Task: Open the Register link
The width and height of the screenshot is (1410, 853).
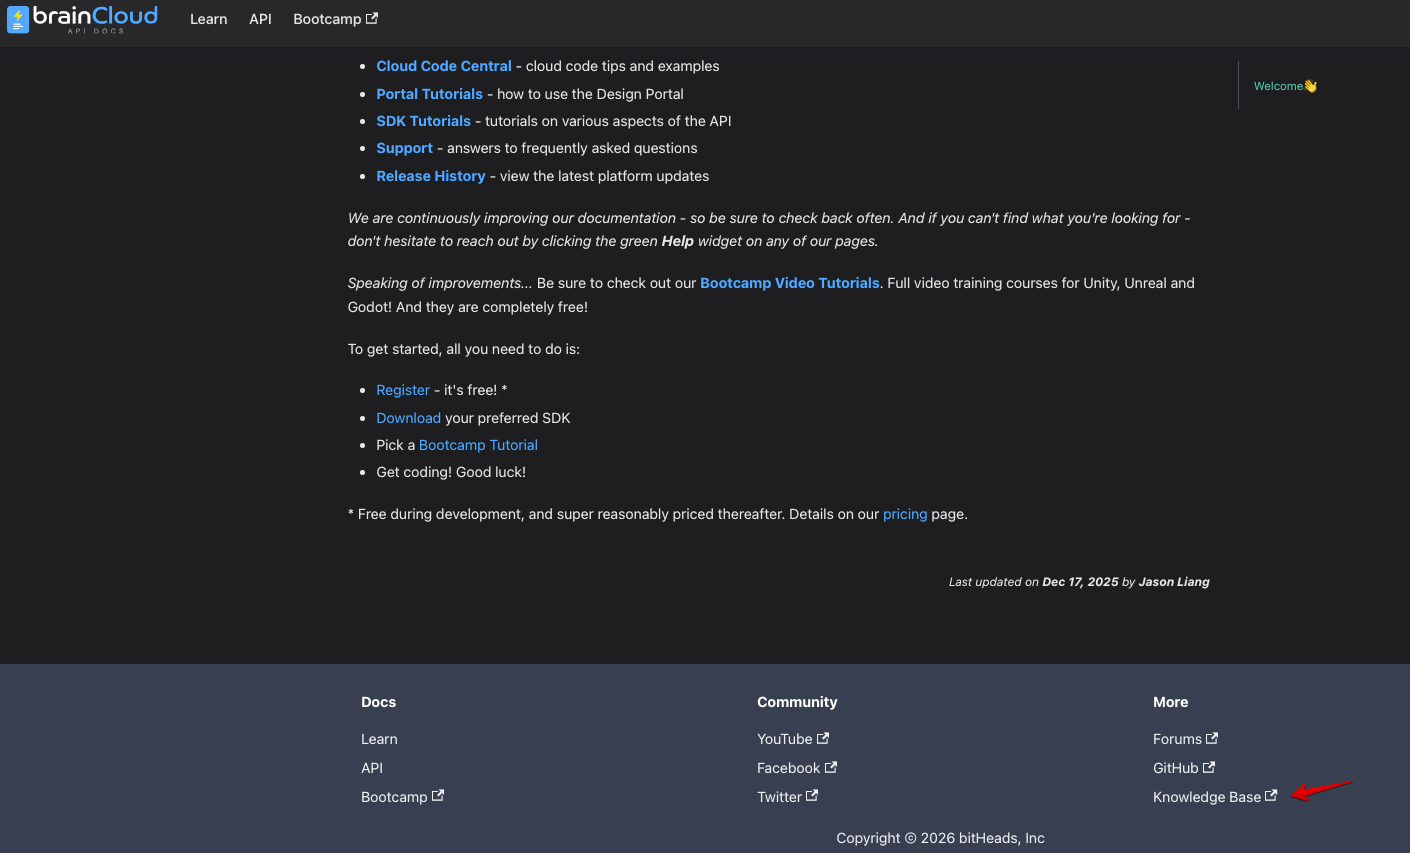Action: pyautogui.click(x=402, y=390)
